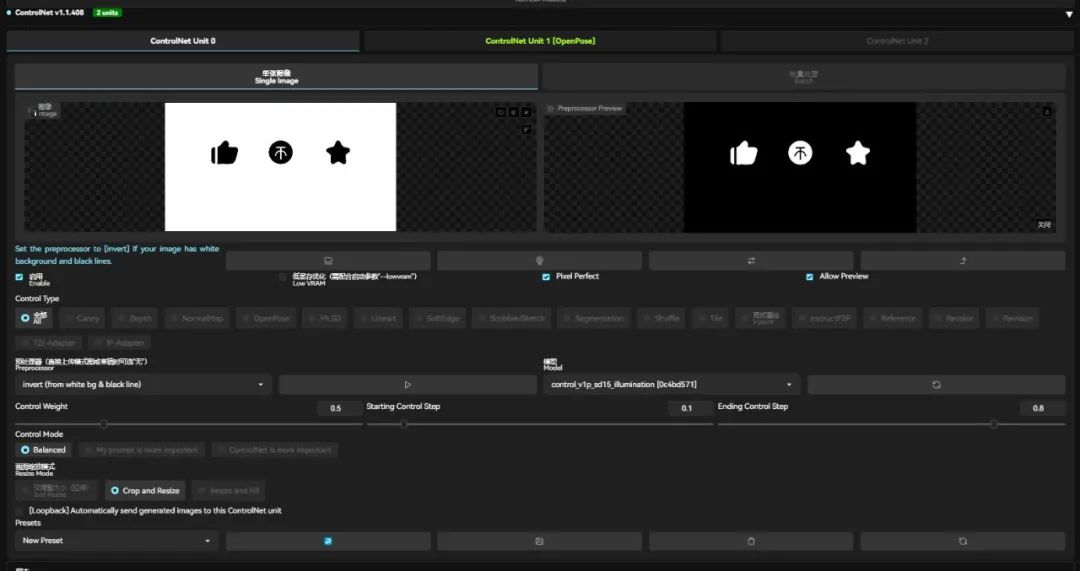Open the Model dropdown control_v1p_sd15_illumination

pos(672,384)
